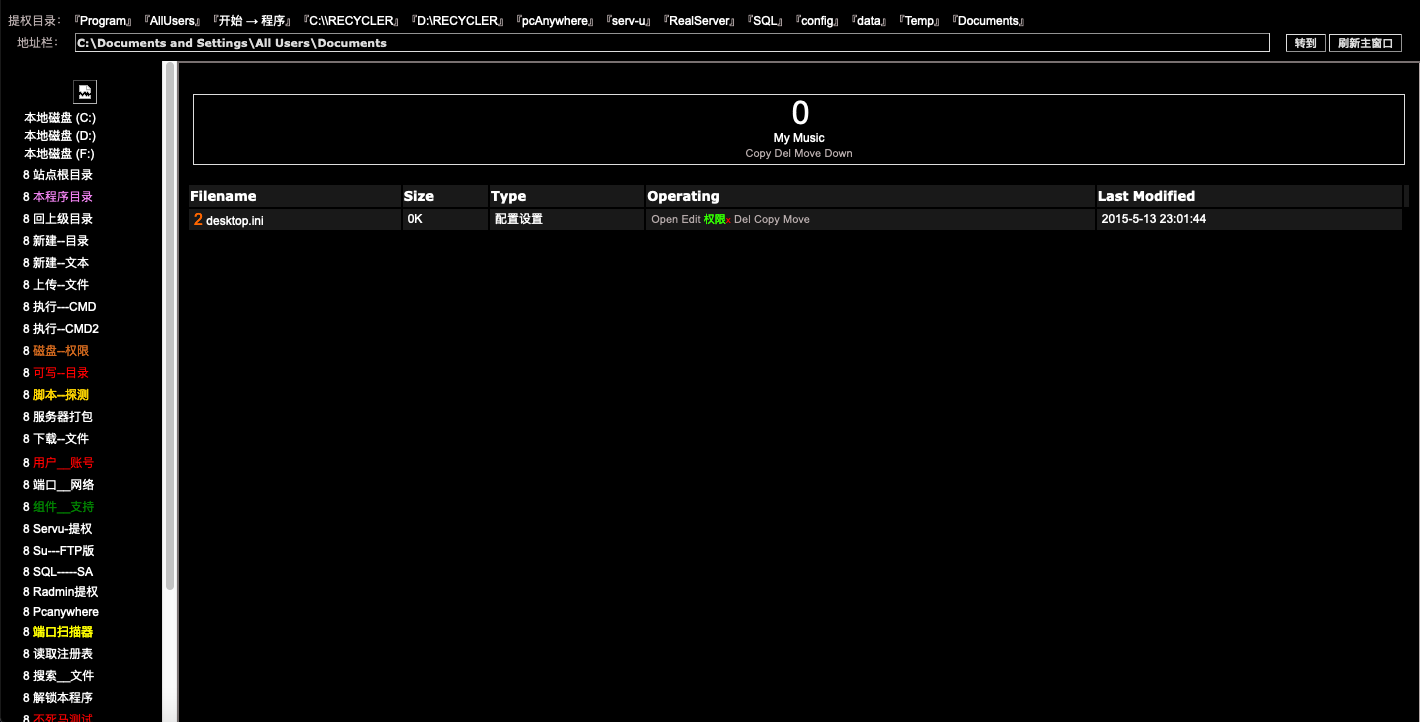This screenshot has width=1420, height=722.
Task: Select 本地磁盘 (F:) in sidebar
Action: click(60, 154)
